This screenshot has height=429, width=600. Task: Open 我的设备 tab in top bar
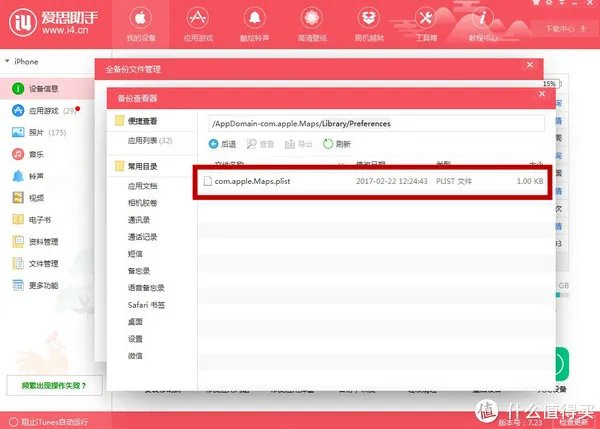(x=140, y=24)
